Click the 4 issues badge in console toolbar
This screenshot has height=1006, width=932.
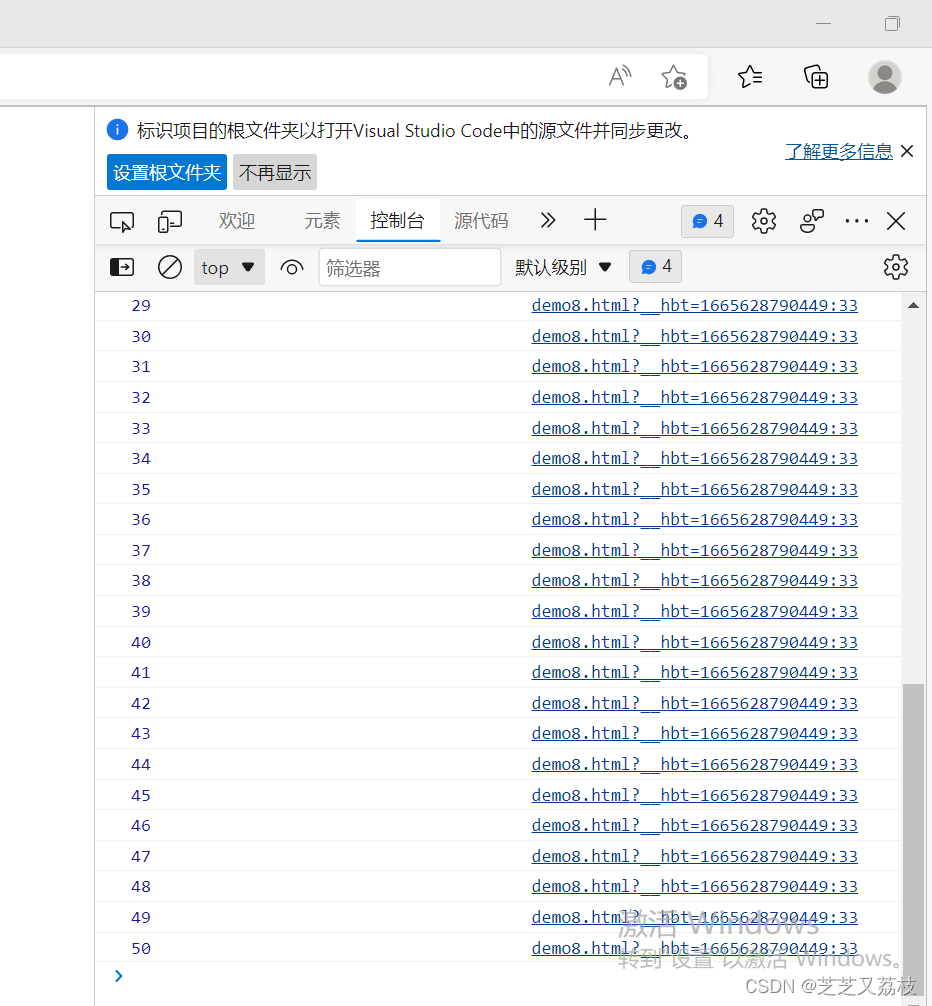tap(656, 266)
